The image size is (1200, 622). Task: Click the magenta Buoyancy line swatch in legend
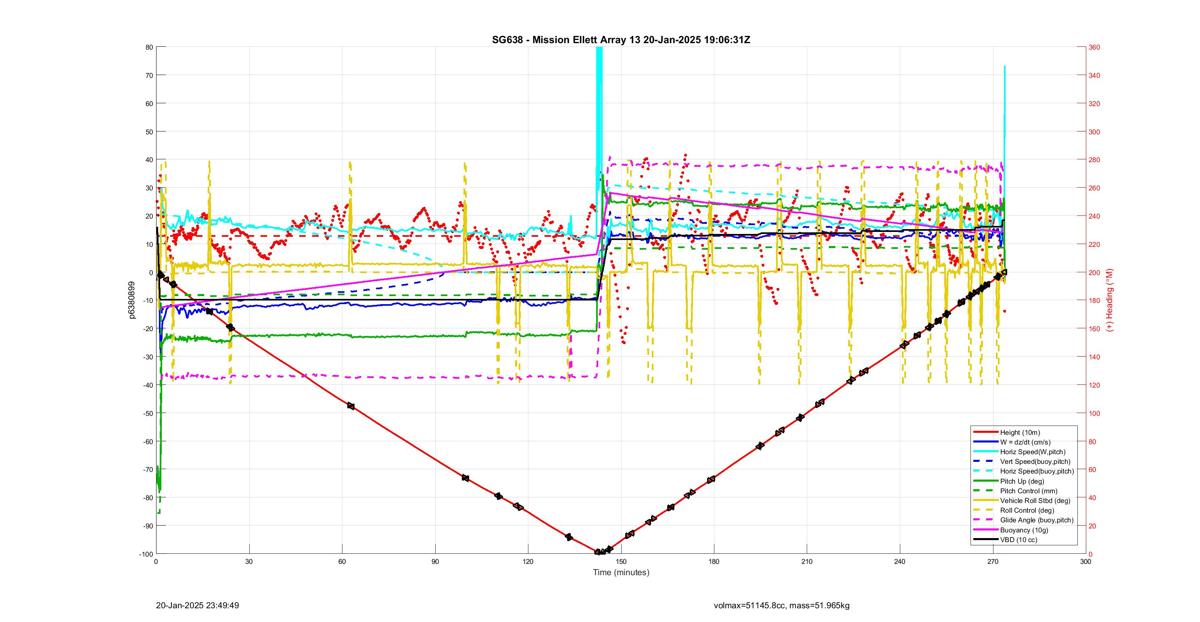(985, 530)
